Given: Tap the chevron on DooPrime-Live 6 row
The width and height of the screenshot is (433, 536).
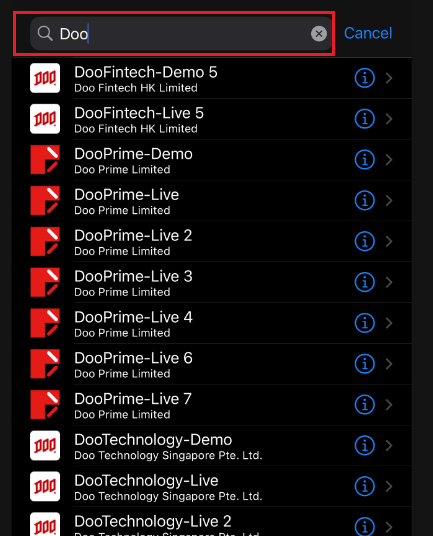Looking at the screenshot, I should point(389,364).
